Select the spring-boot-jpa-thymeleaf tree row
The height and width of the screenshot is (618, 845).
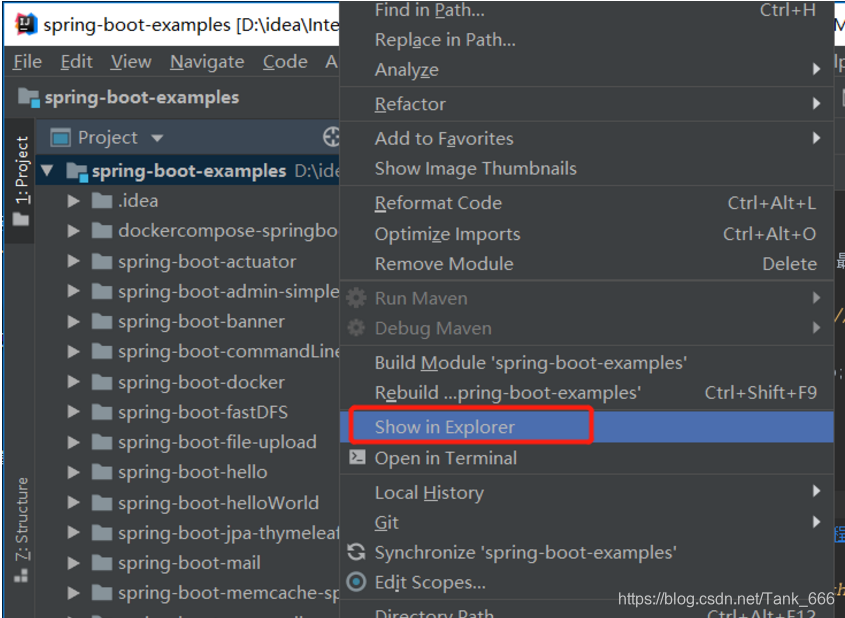[x=188, y=533]
